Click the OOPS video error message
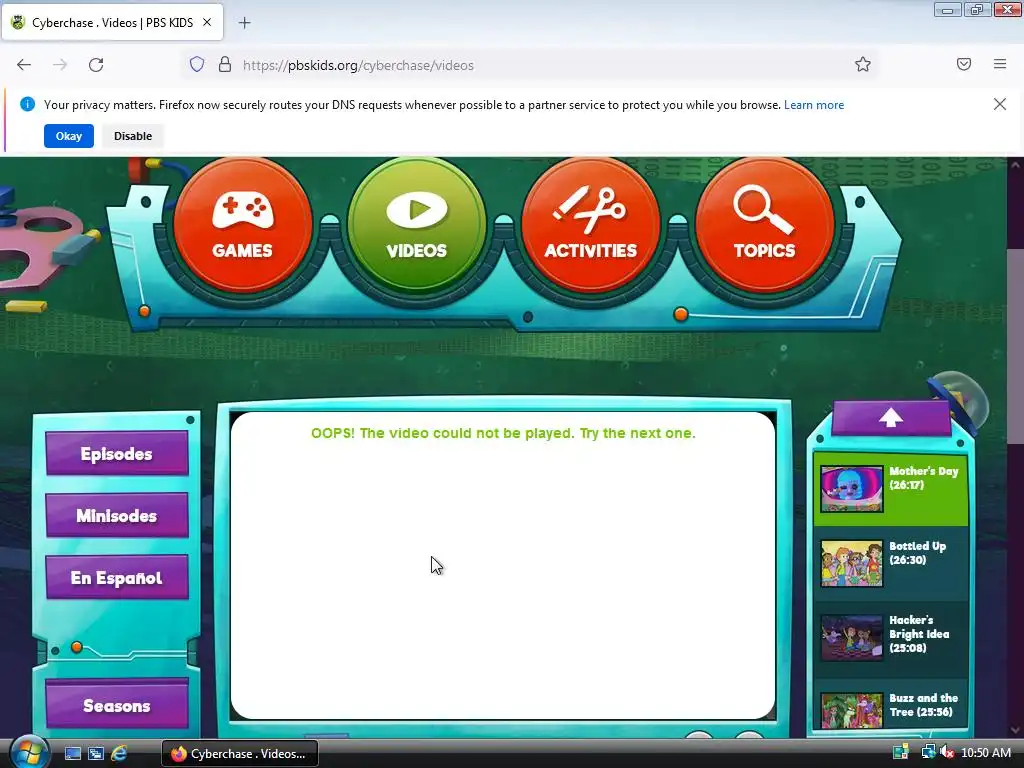Screen dimensions: 1024x768 (503, 433)
